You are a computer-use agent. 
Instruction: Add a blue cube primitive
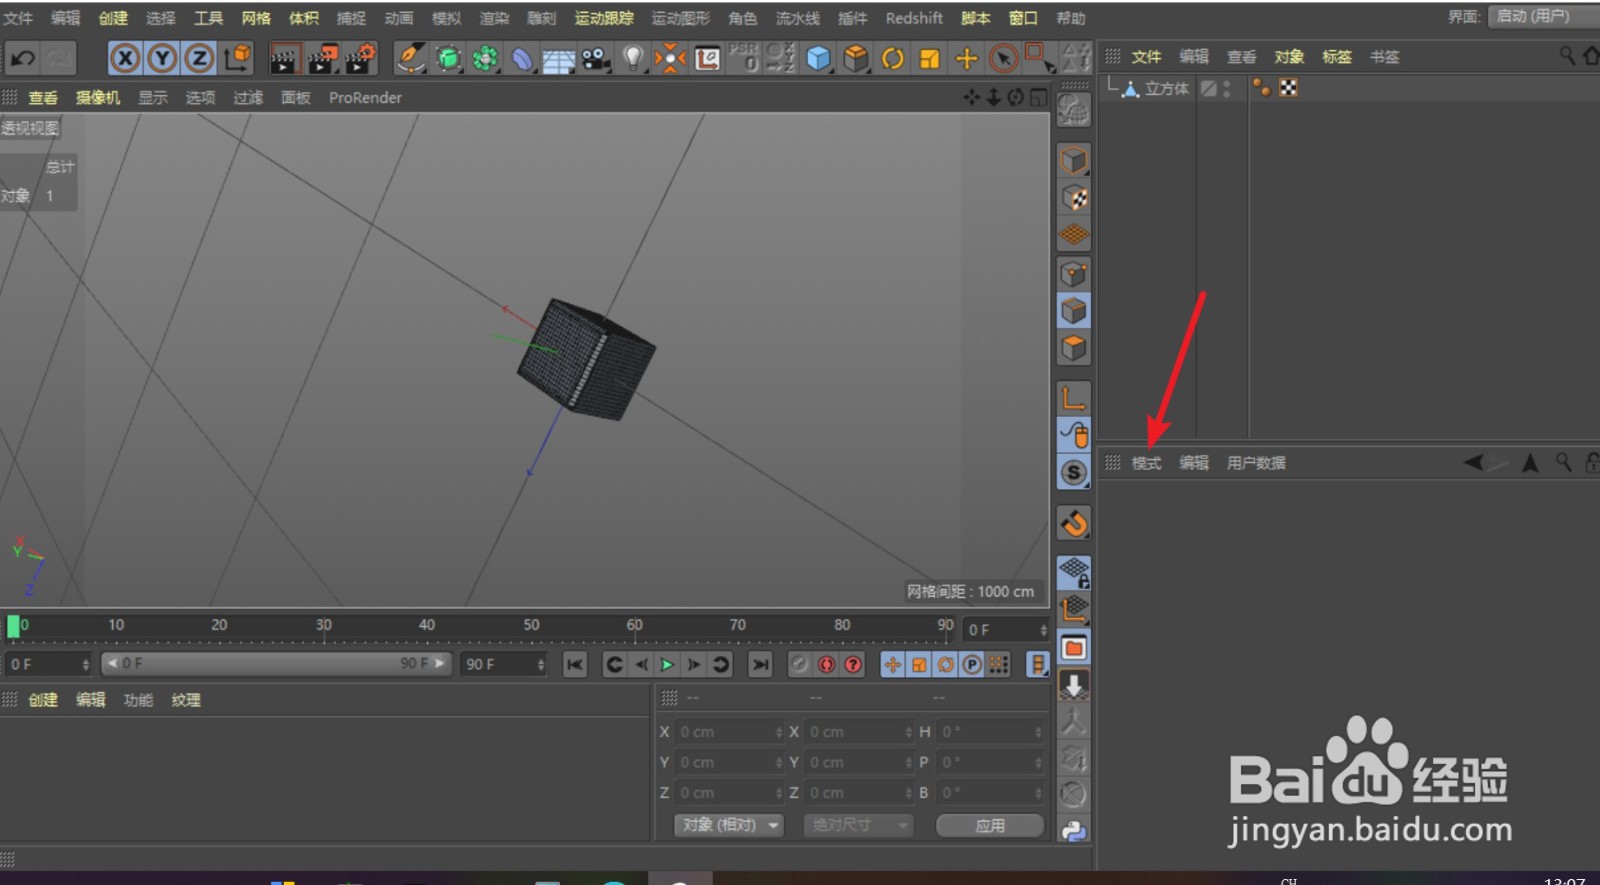[819, 59]
